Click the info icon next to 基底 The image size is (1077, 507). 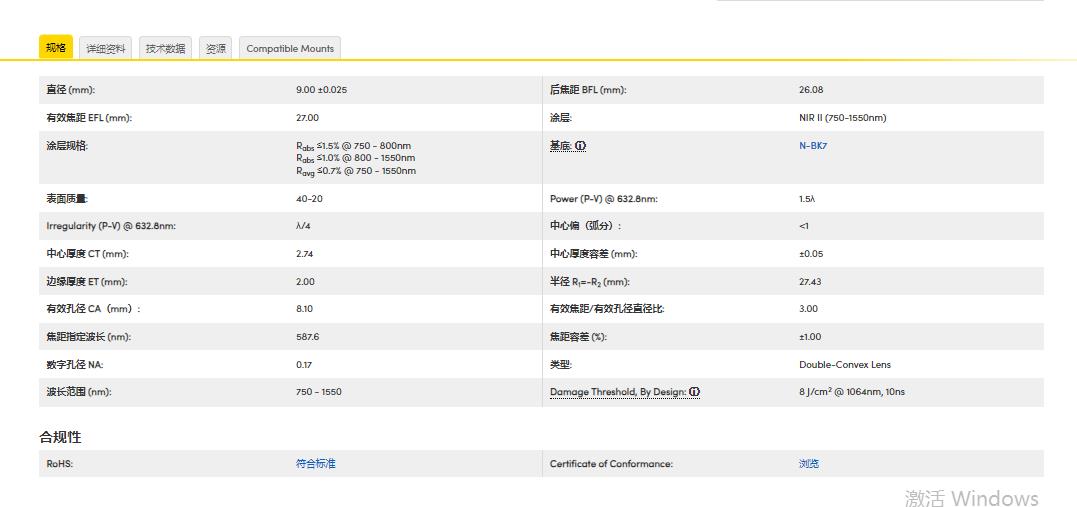(x=581, y=146)
